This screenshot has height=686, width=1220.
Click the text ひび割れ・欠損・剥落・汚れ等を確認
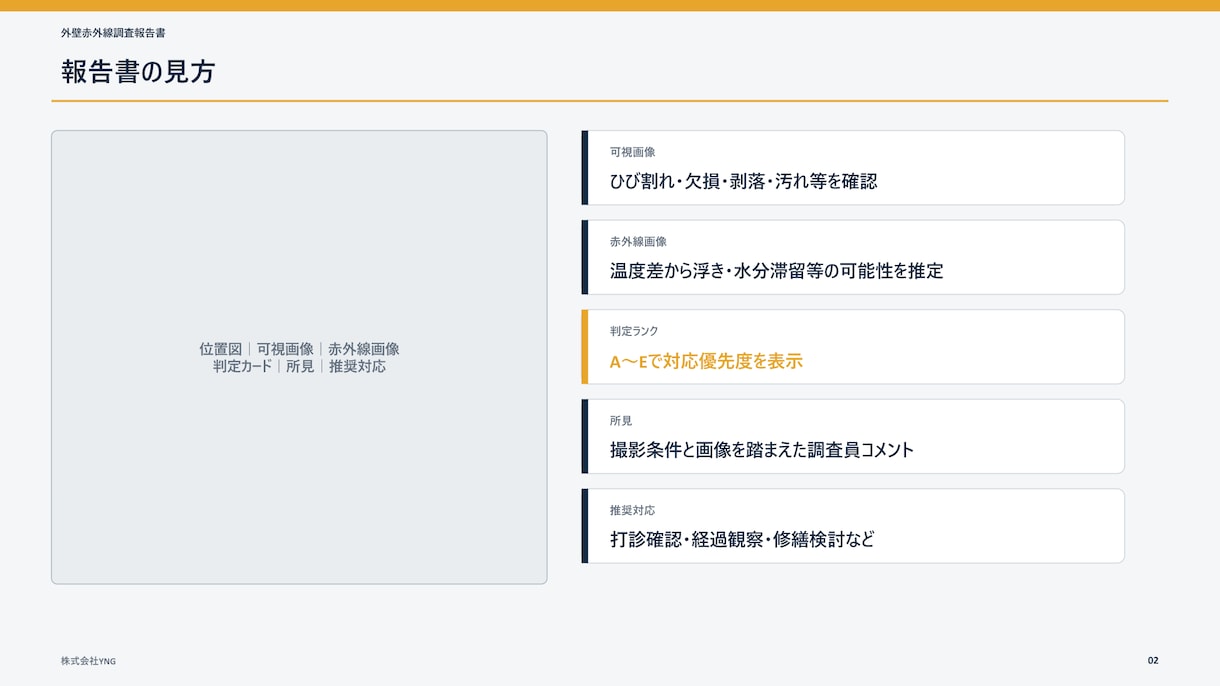click(x=743, y=182)
